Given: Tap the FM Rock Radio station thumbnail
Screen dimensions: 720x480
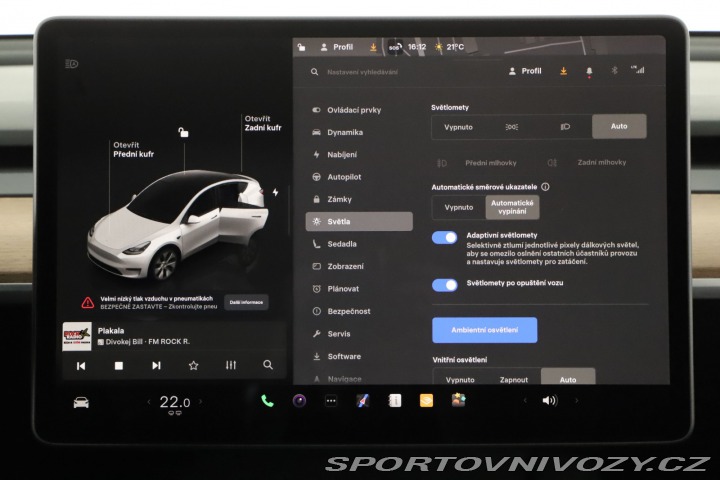Looking at the screenshot, I should click(x=77, y=336).
